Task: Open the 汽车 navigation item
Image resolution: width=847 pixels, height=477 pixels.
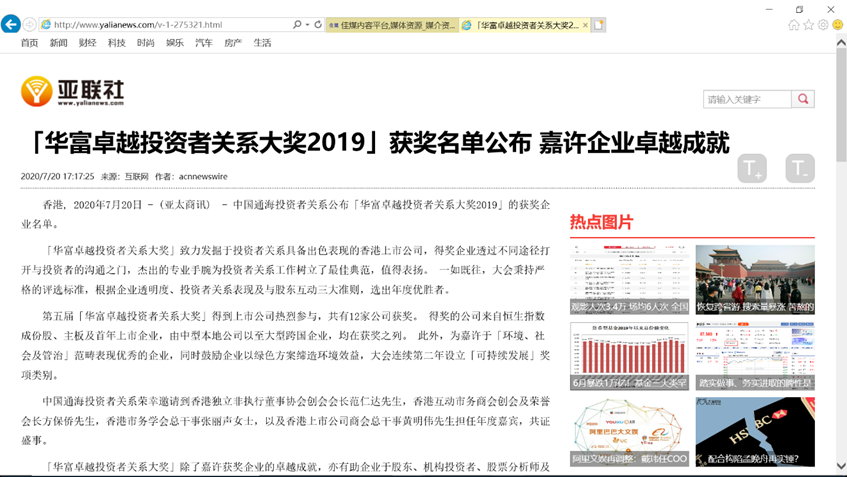Action: [204, 43]
